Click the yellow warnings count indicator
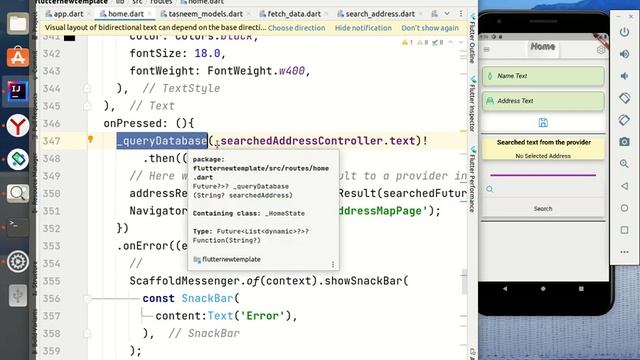Screen dimensions: 640x360 pos(408,42)
